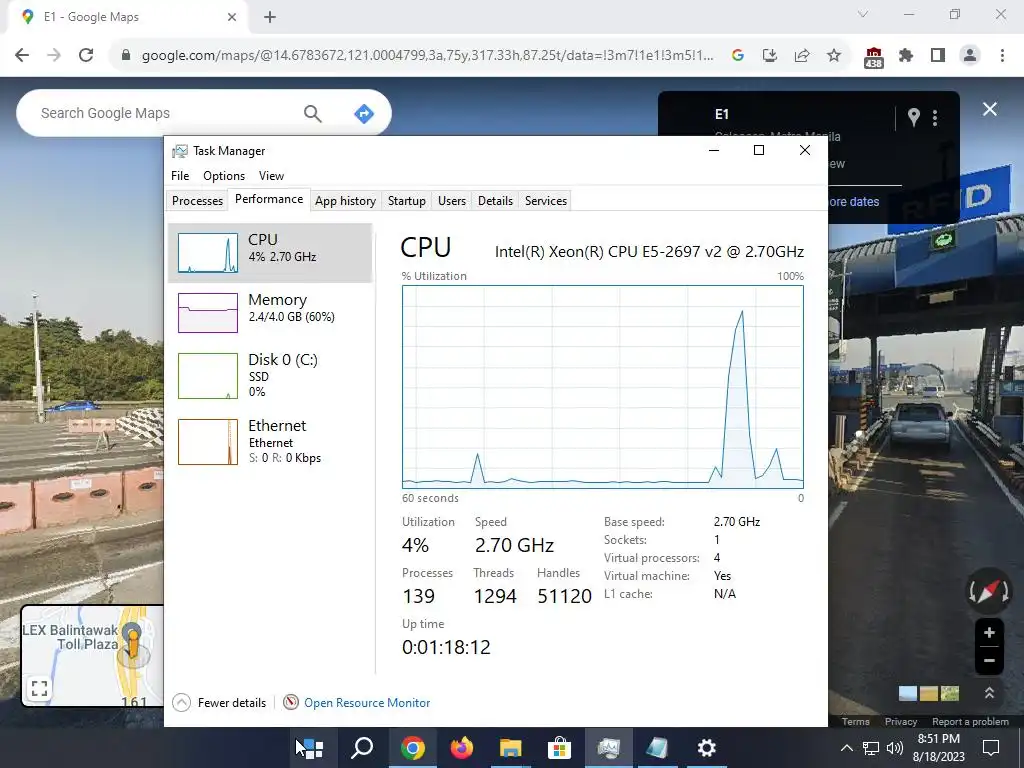
Task: Reload the Google Maps page
Action: [86, 56]
